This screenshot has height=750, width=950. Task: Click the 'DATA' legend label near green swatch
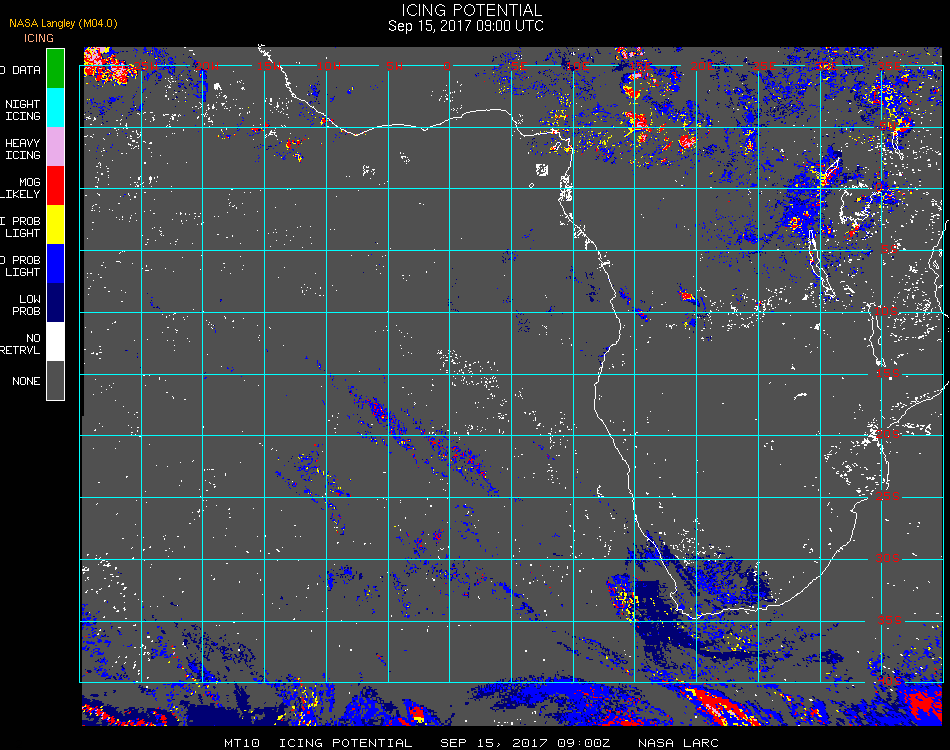27,70
